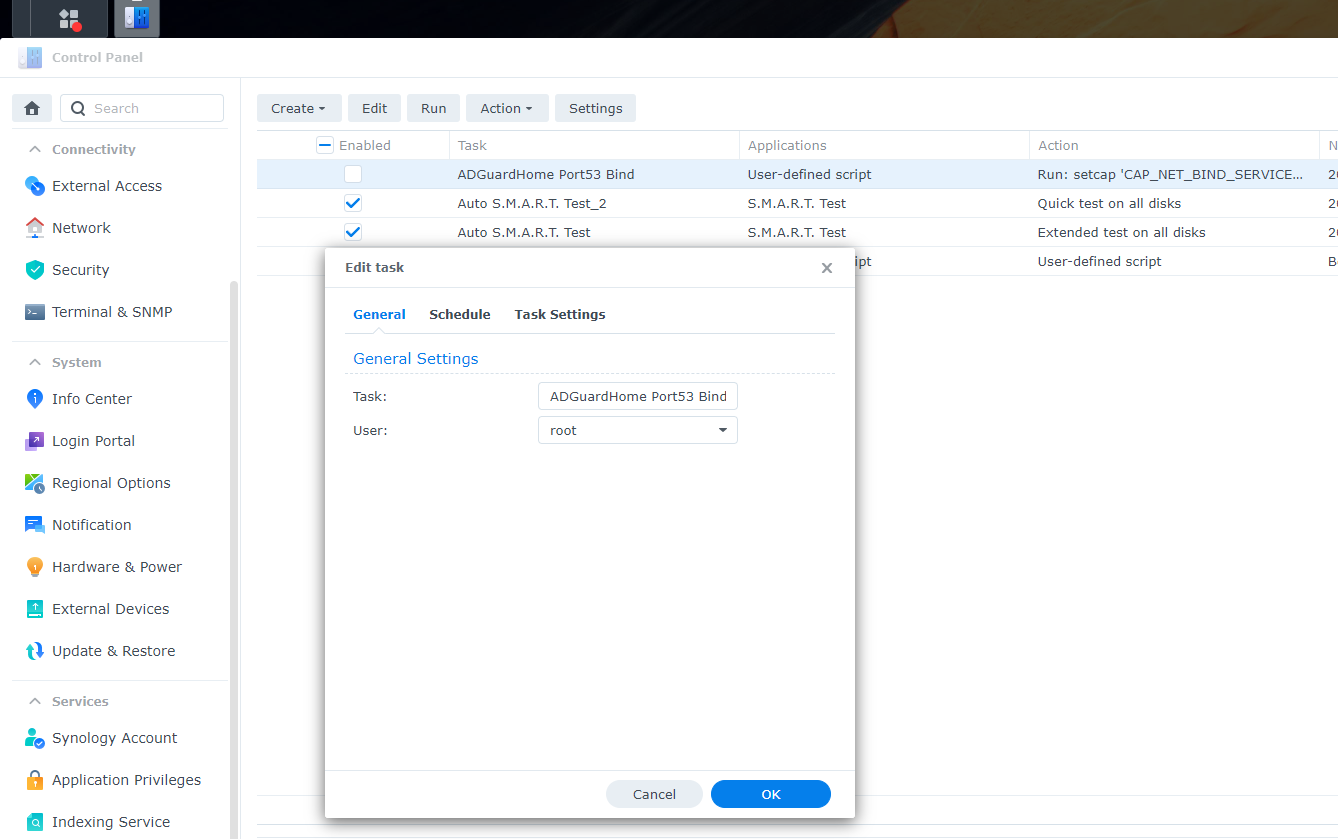Image resolution: width=1338 pixels, height=839 pixels.
Task: Open the Login Portal icon
Action: point(35,441)
